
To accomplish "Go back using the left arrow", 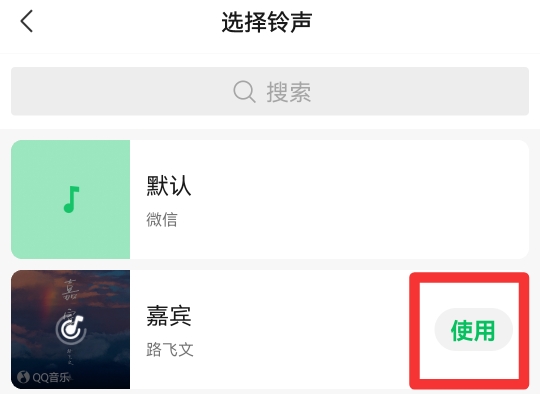I will 27,21.
